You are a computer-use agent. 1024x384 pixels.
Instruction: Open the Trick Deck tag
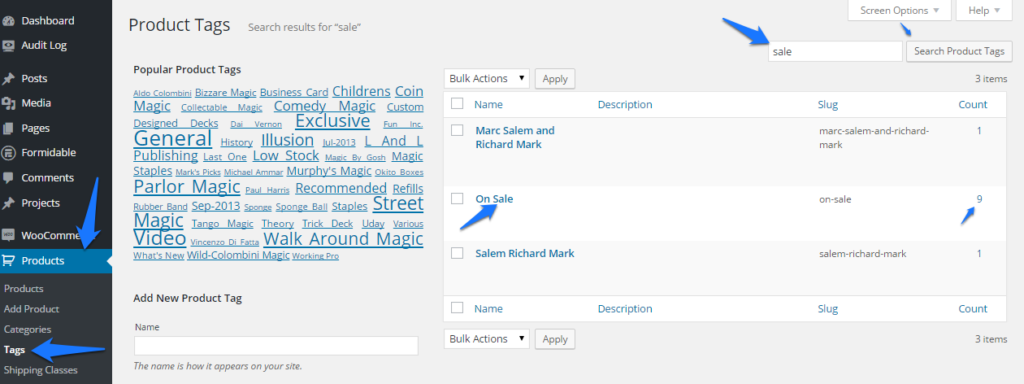click(327, 223)
